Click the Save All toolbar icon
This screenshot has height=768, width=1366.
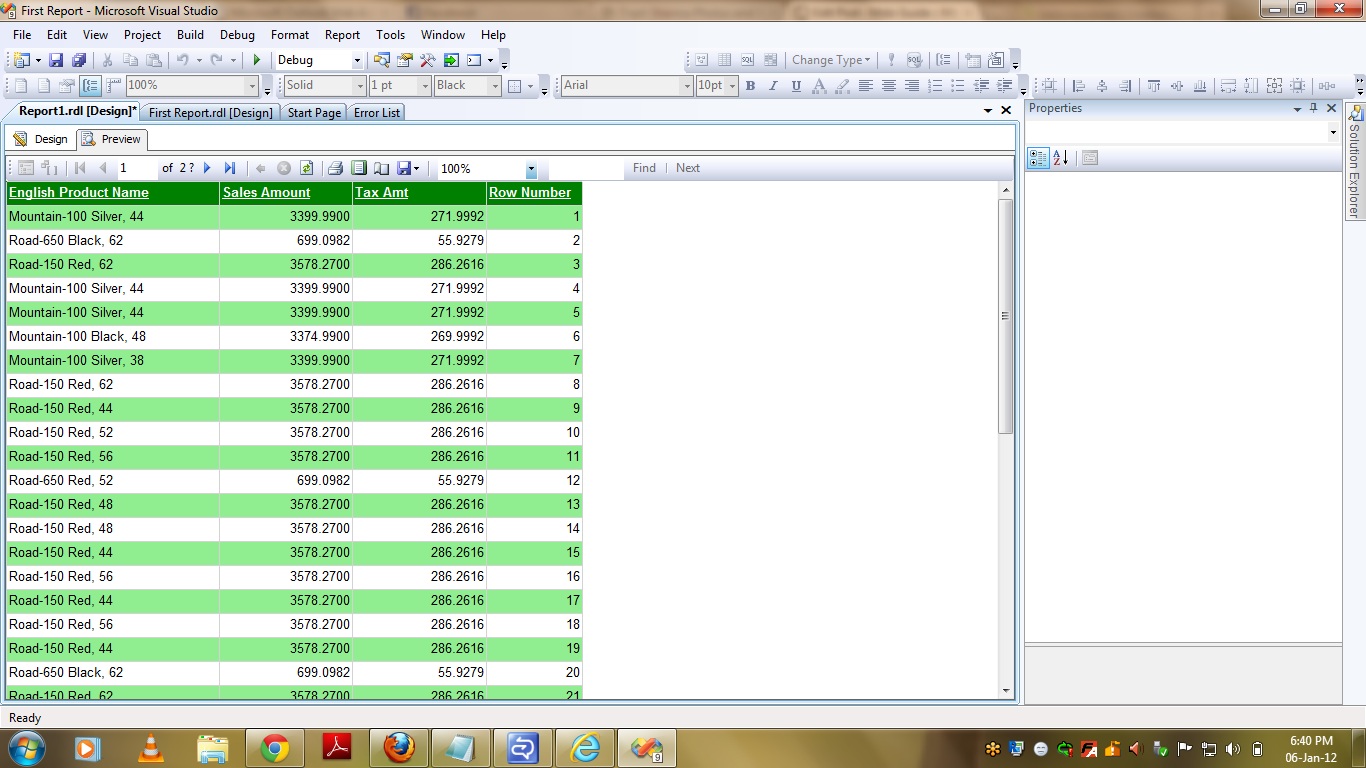click(x=79, y=61)
